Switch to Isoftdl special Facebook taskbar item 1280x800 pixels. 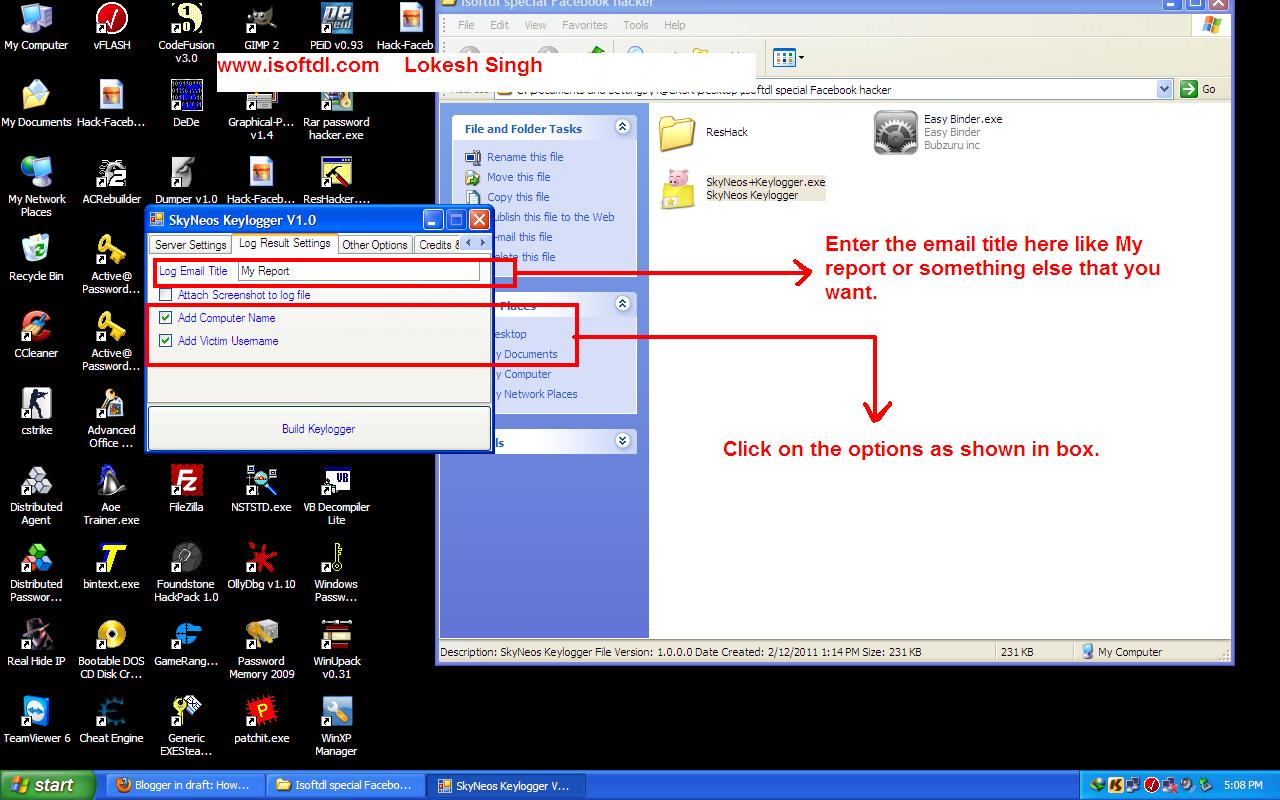click(344, 785)
